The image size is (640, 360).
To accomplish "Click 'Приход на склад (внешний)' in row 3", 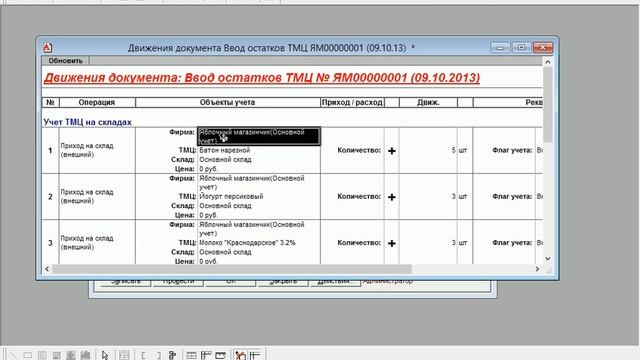I will tap(87, 242).
